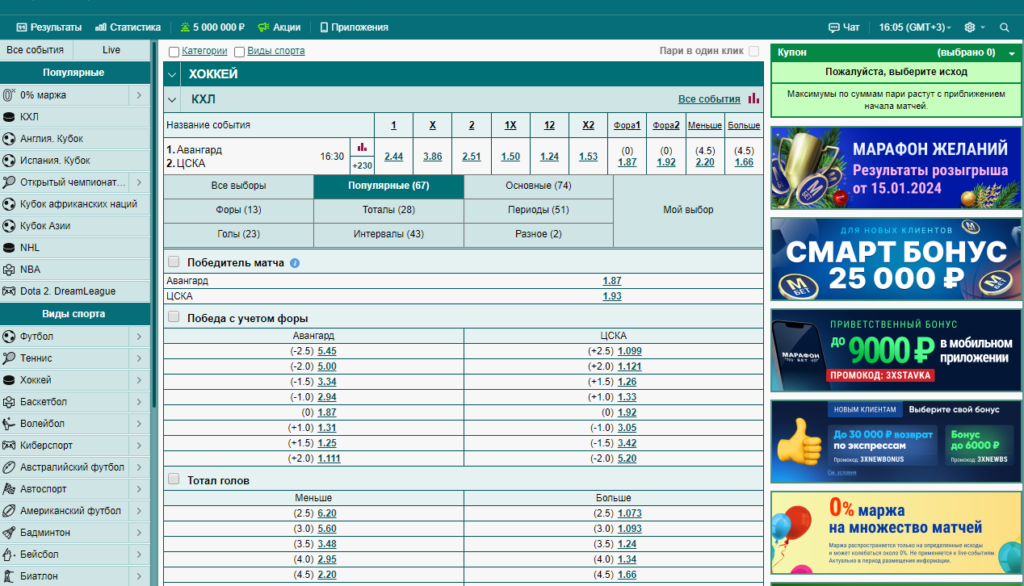The width and height of the screenshot is (1024, 586).
Task: Select Авангард handicap (-2.5) odds 5.45
Action: pos(327,351)
